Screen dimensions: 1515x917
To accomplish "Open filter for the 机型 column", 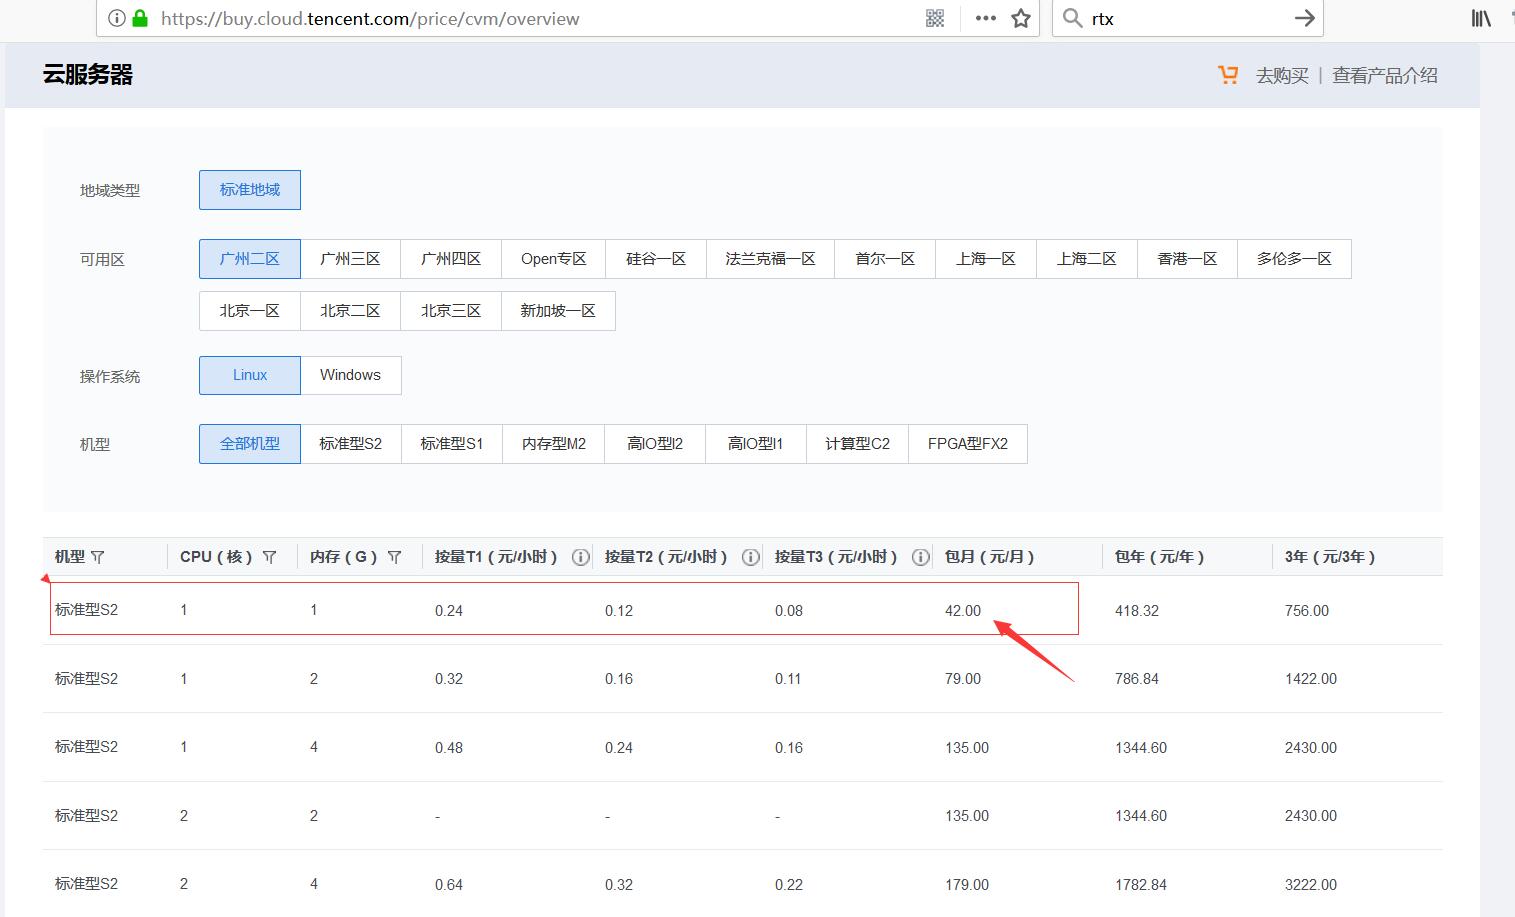I will tap(98, 557).
